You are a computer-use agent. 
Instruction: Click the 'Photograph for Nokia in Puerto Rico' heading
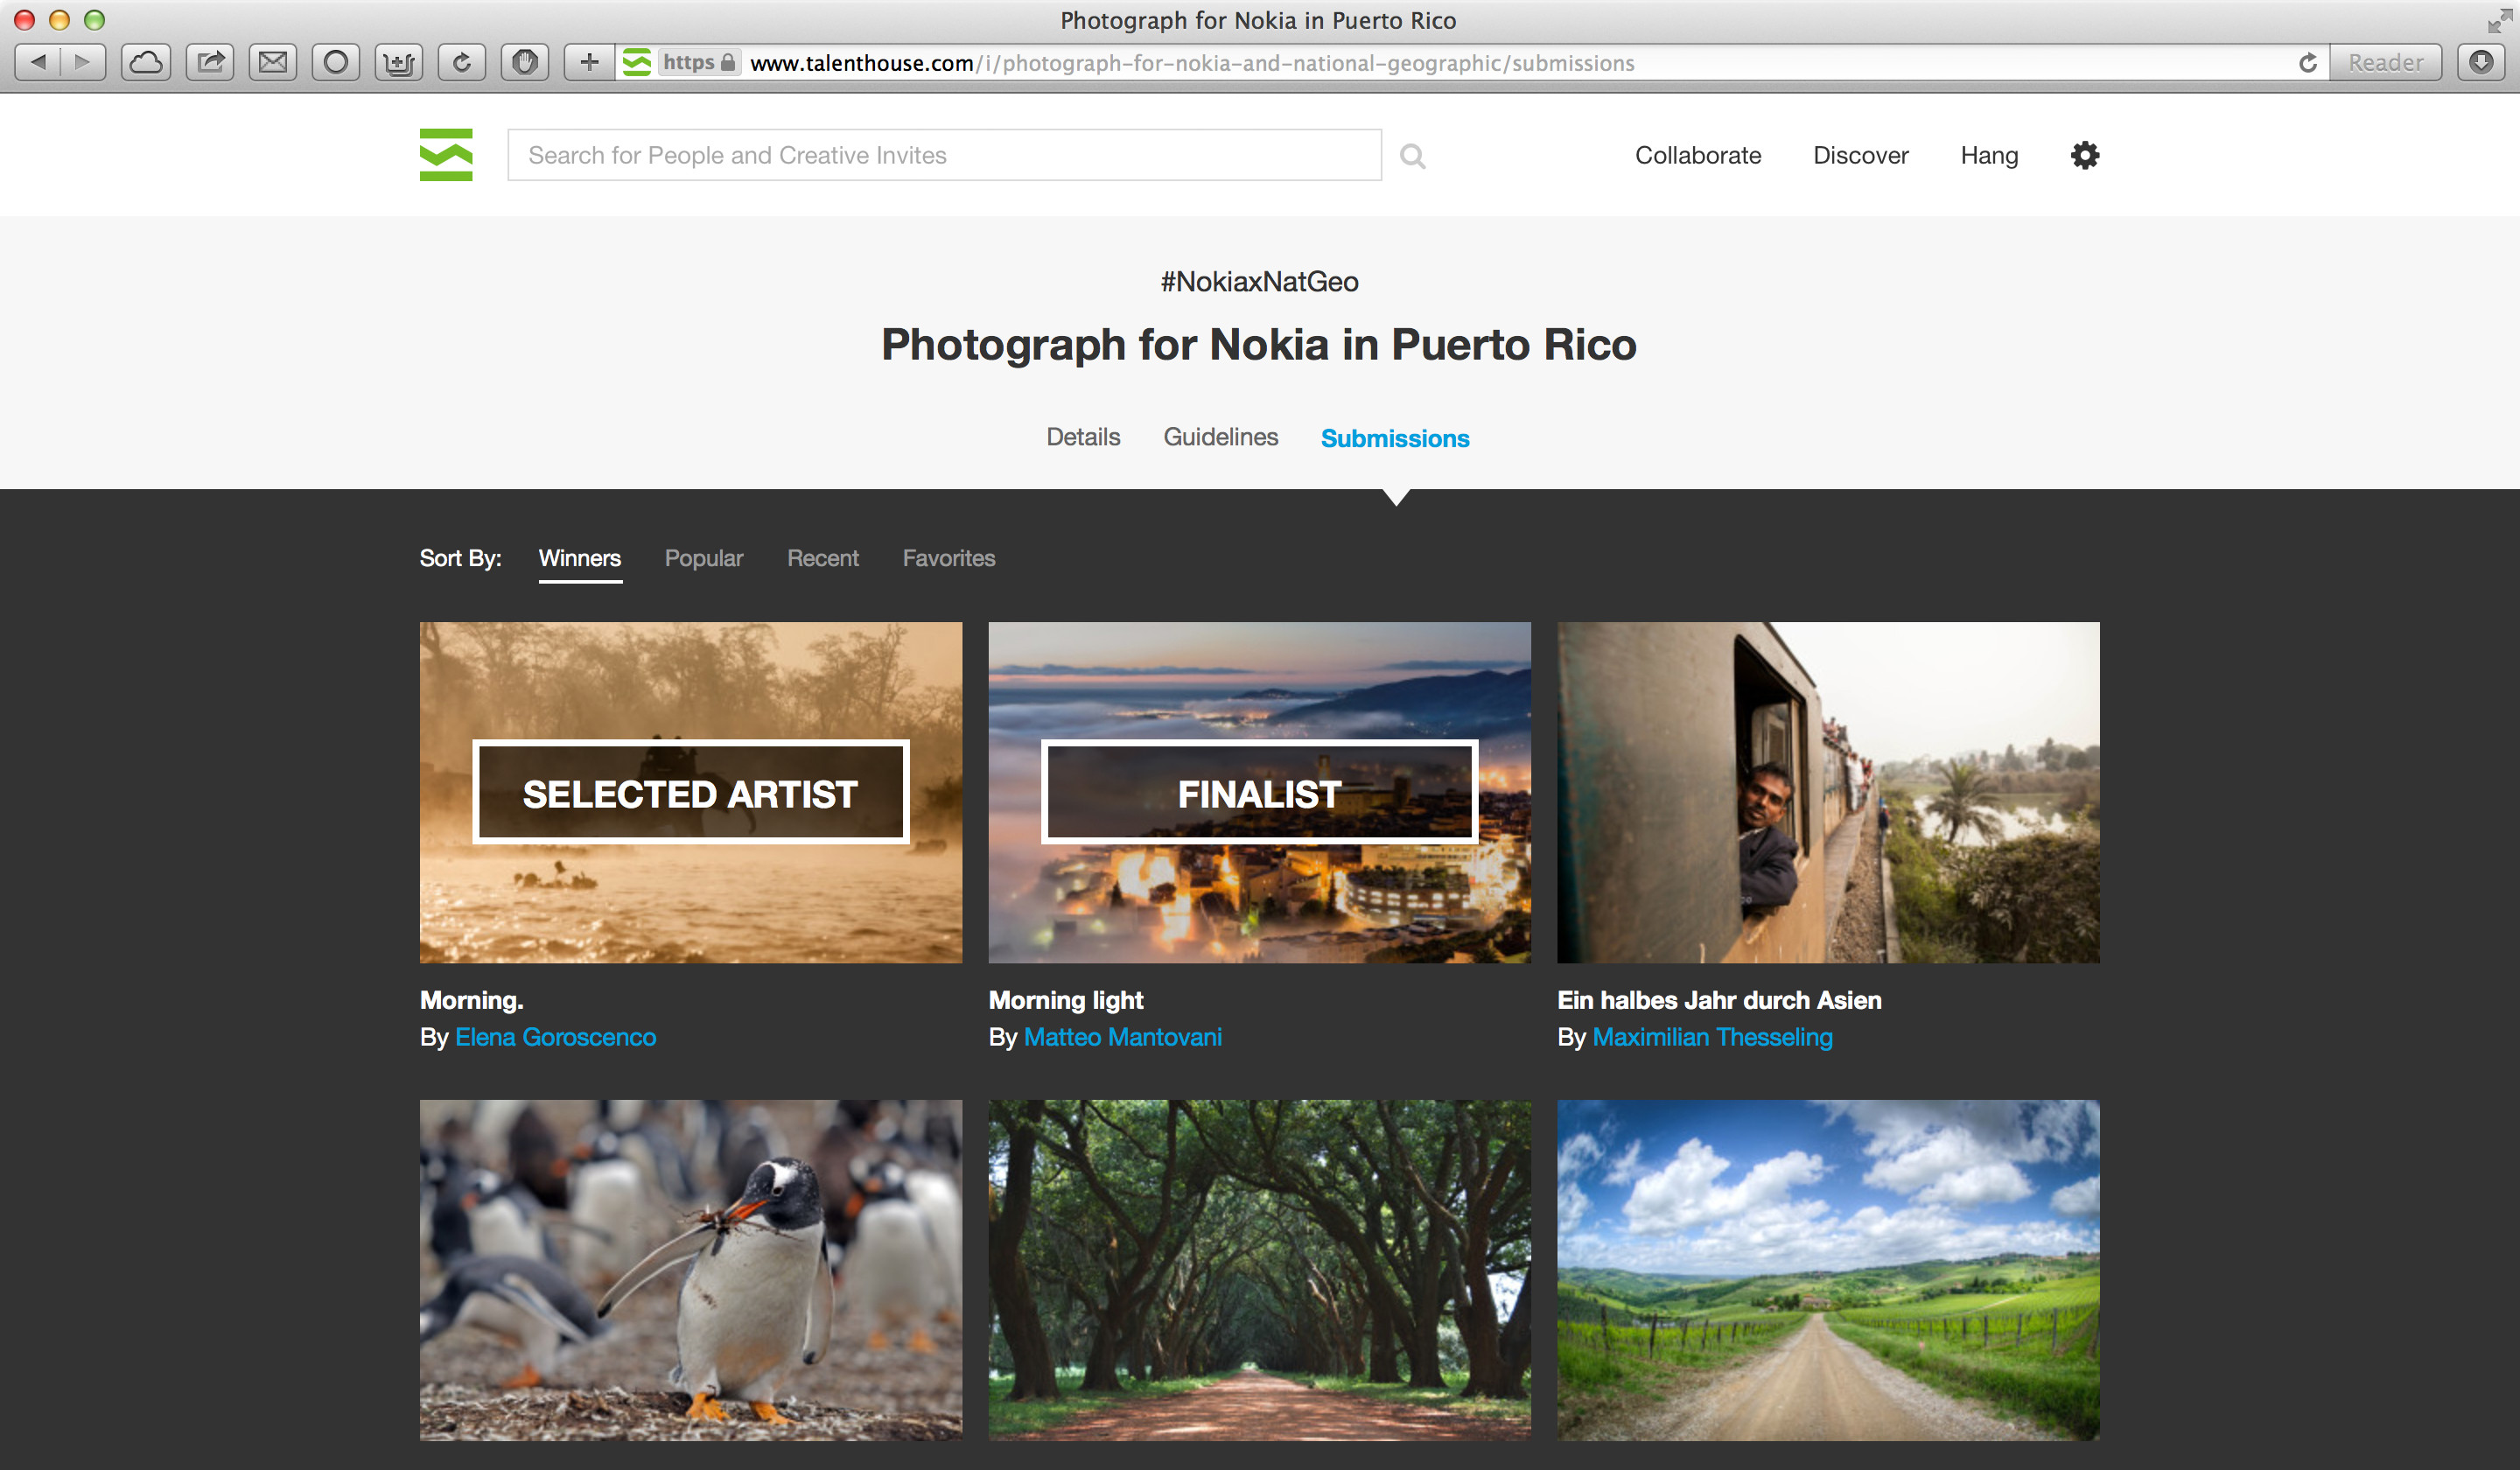coord(1259,344)
